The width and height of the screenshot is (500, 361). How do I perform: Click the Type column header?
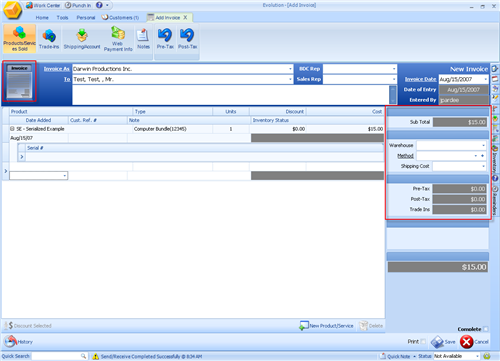[172, 111]
